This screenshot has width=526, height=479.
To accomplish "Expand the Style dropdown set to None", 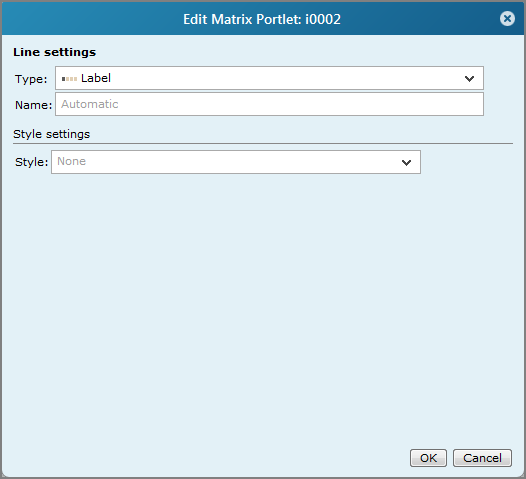I will tap(236, 162).
